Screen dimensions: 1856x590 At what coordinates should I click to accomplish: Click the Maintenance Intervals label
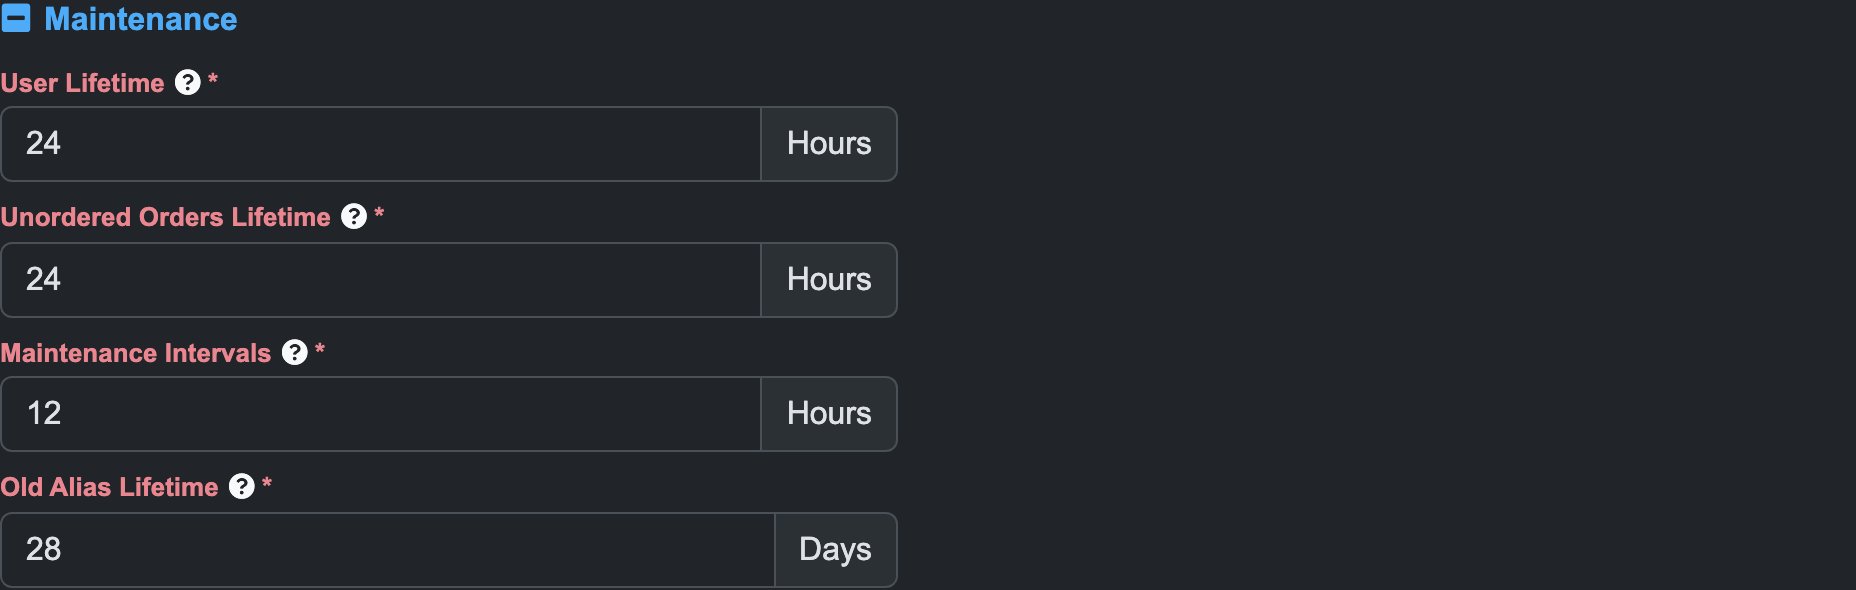pyautogui.click(x=136, y=353)
